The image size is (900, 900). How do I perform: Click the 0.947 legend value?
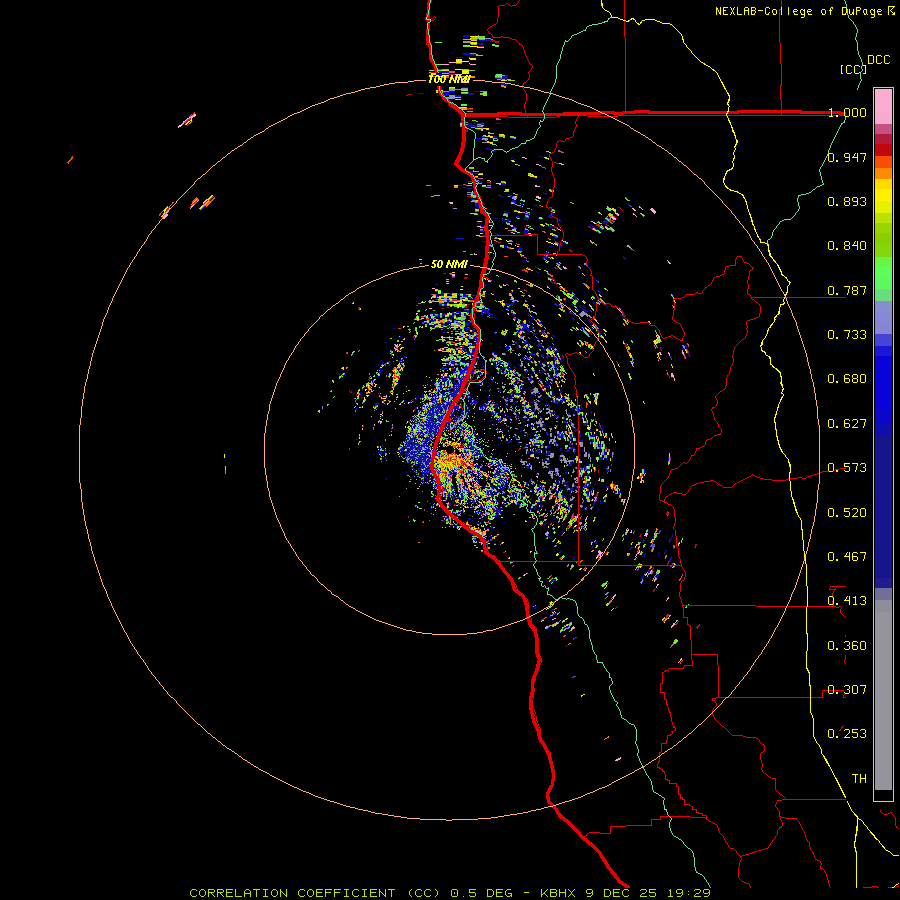[847, 157]
